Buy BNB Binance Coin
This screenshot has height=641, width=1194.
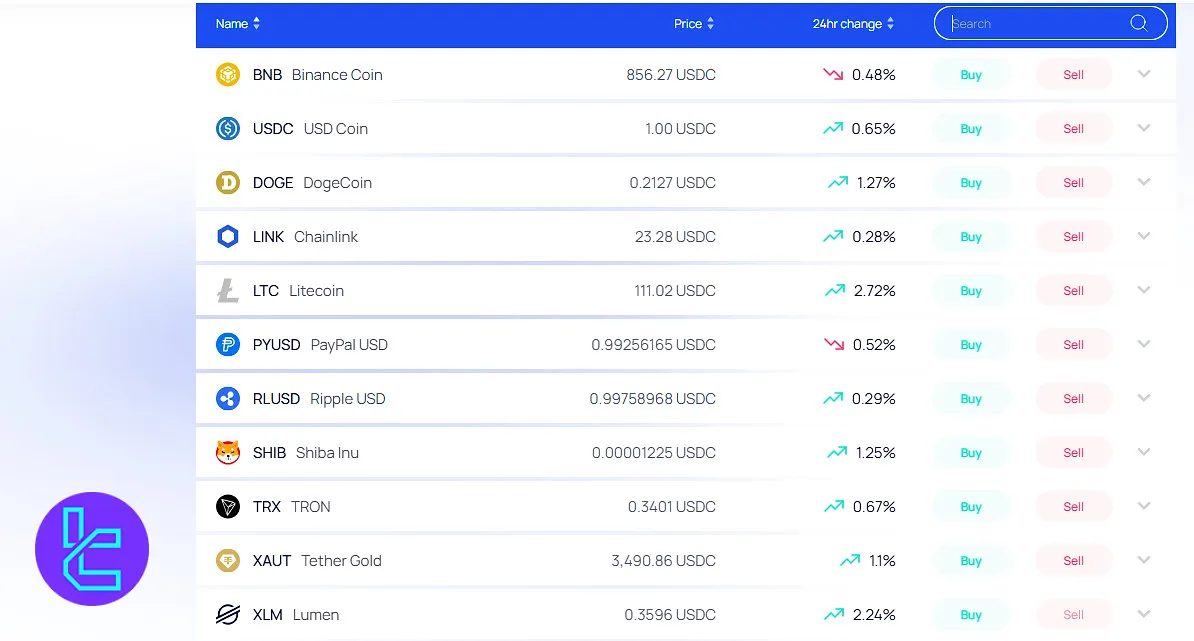point(971,75)
